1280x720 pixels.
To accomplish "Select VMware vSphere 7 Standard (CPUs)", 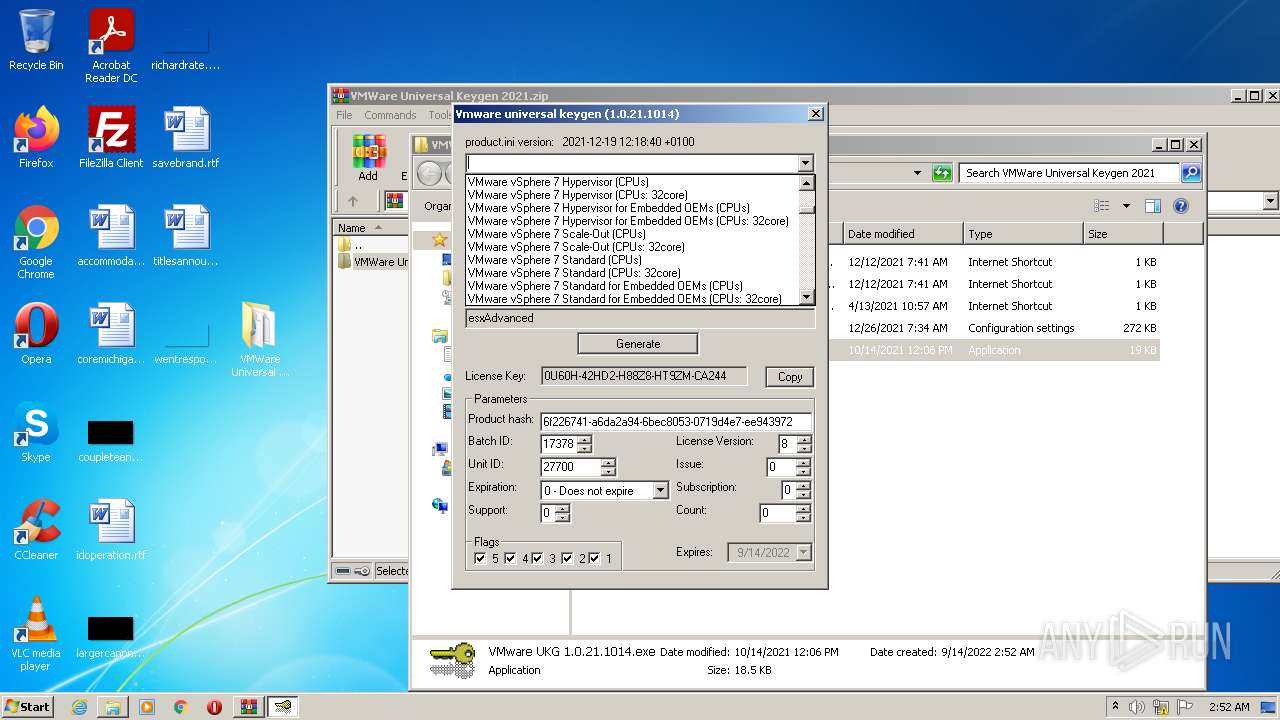I will point(555,260).
